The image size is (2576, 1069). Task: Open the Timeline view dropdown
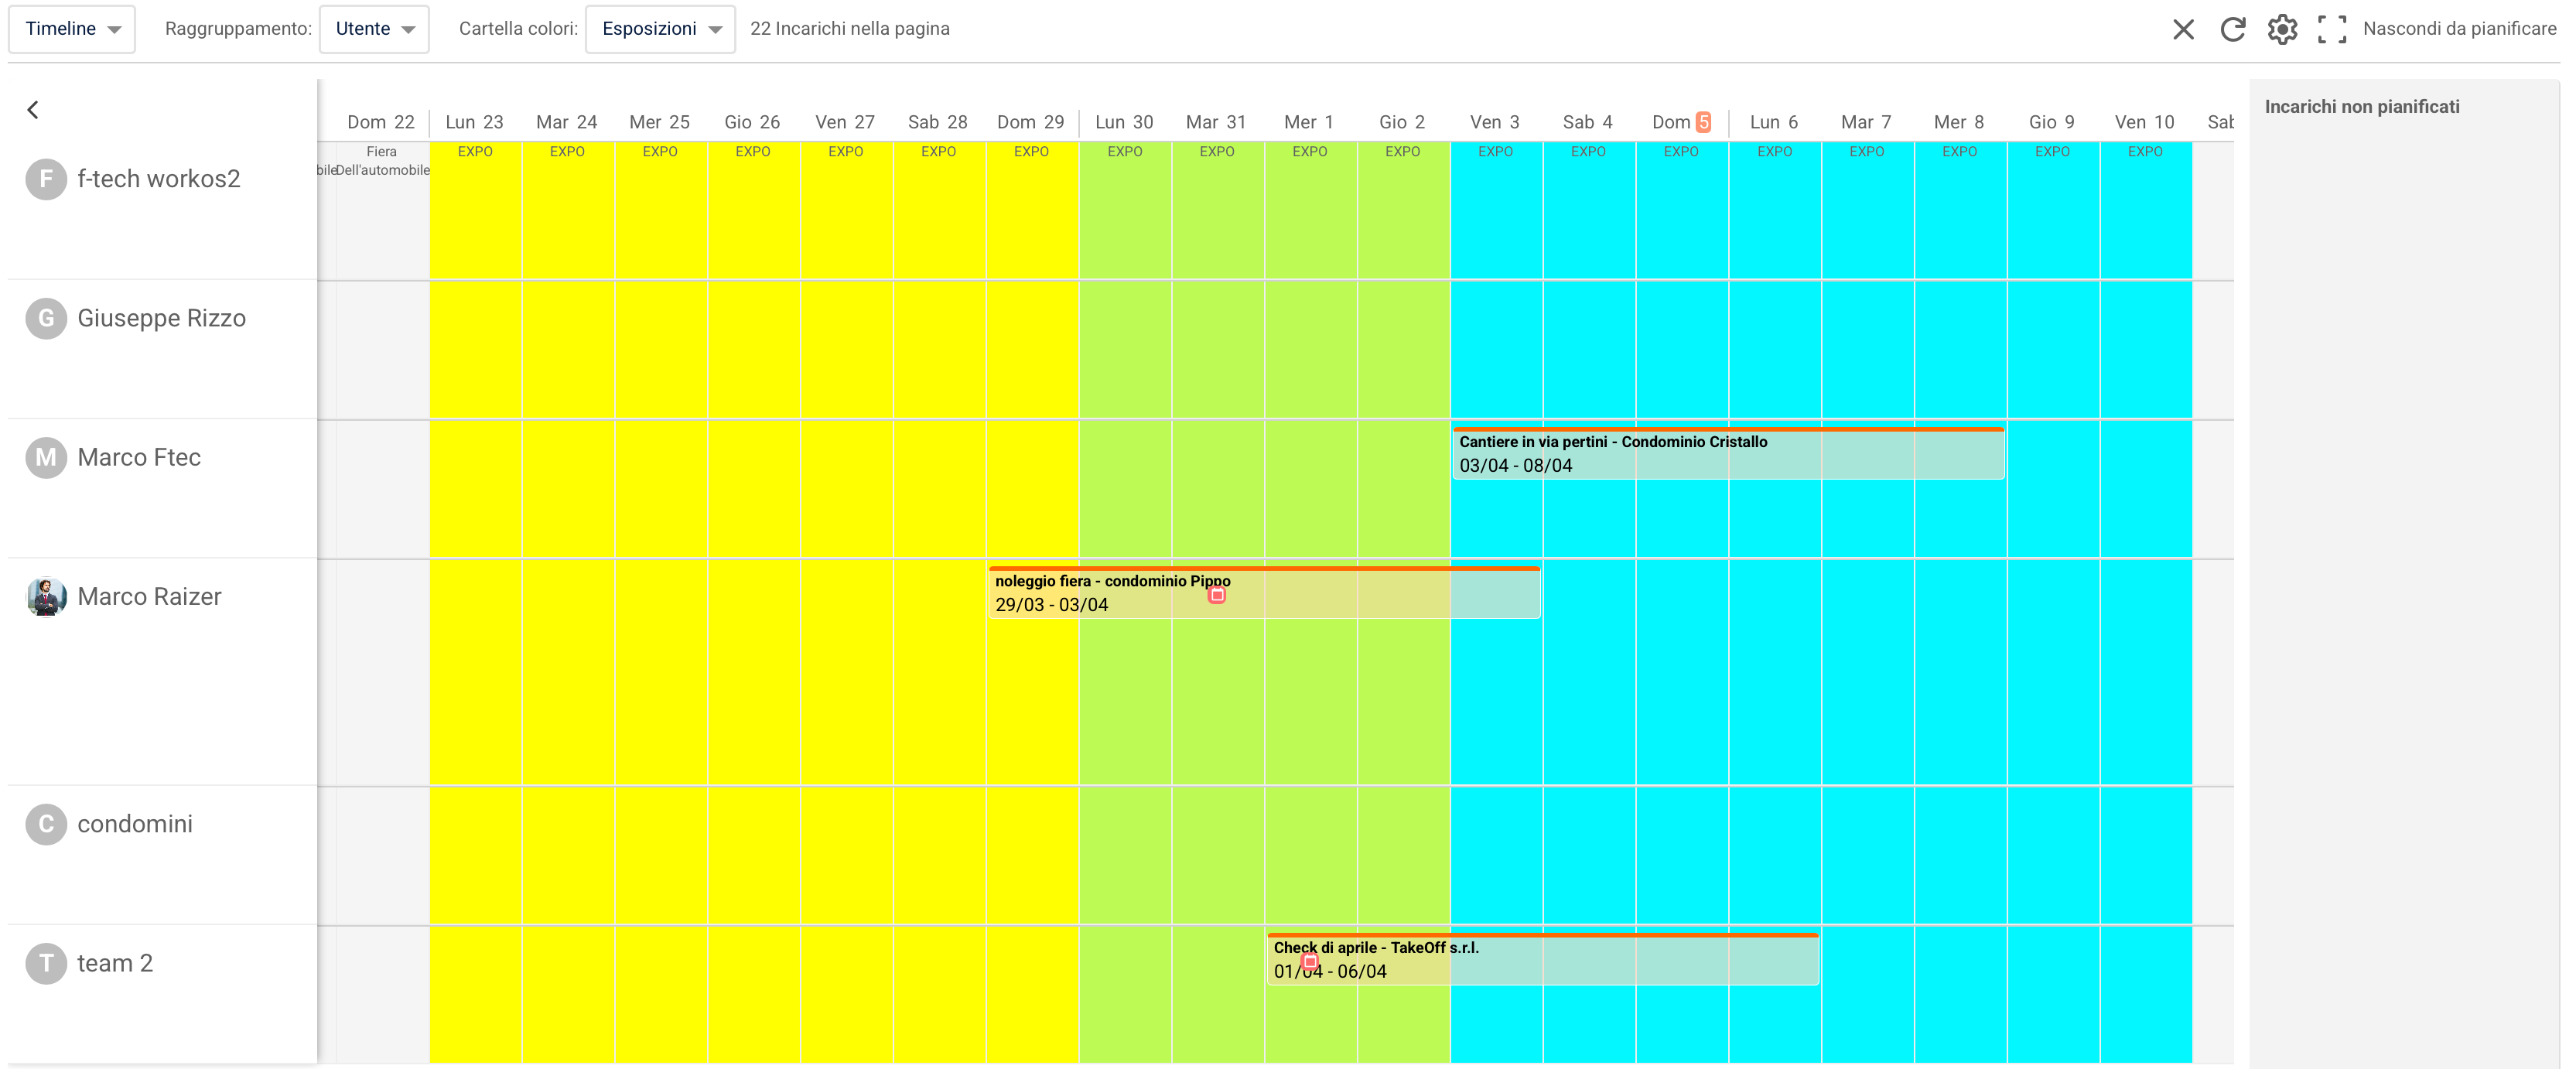(x=72, y=29)
